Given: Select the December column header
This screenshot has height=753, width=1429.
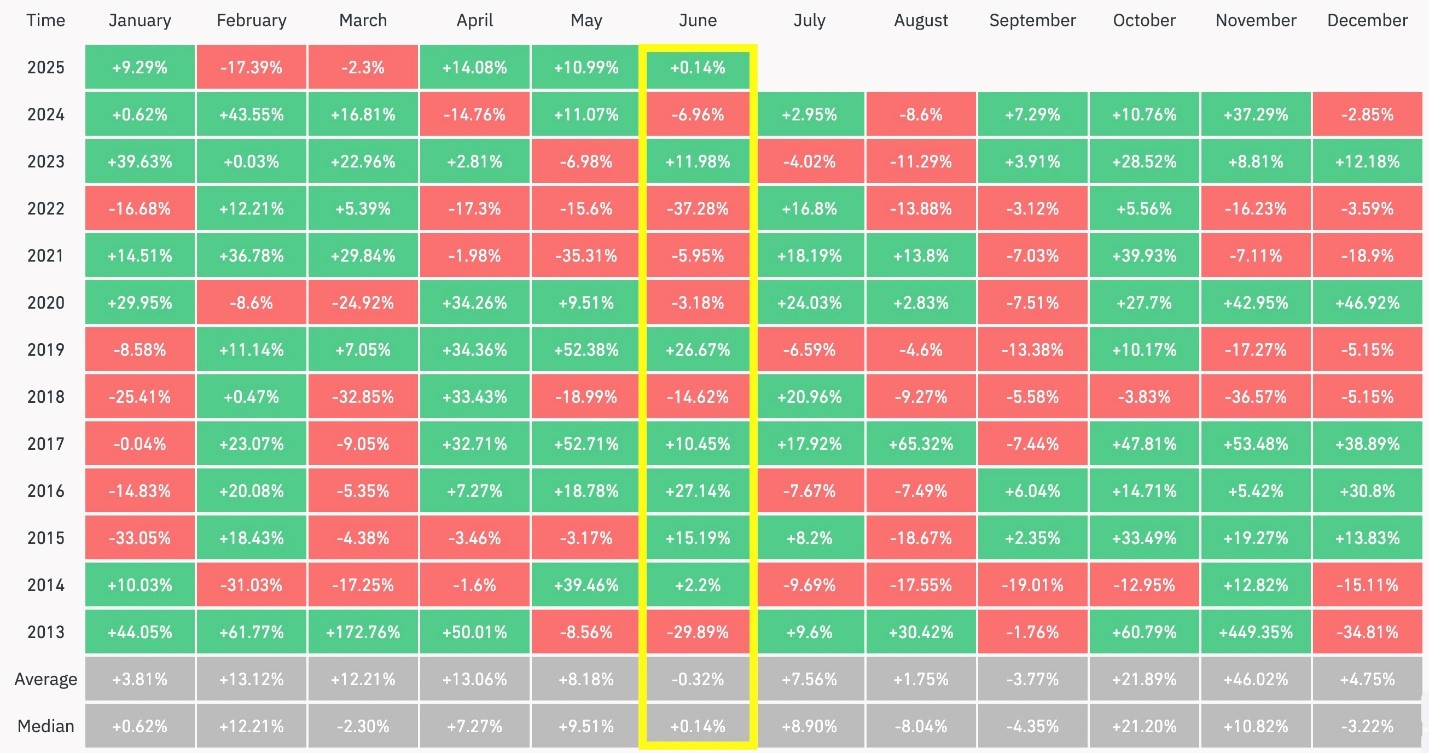Looking at the screenshot, I should point(1367,20).
